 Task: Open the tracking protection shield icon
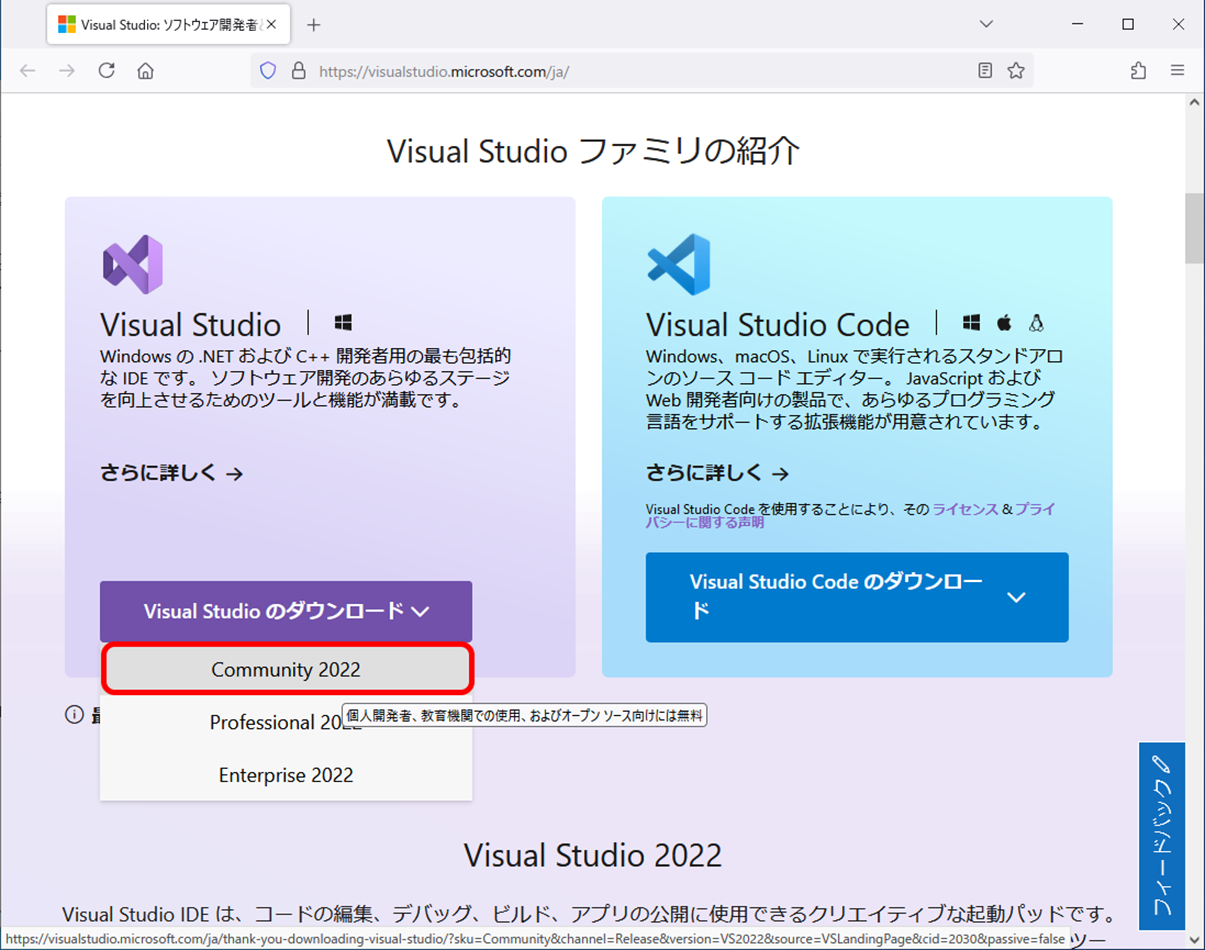267,71
